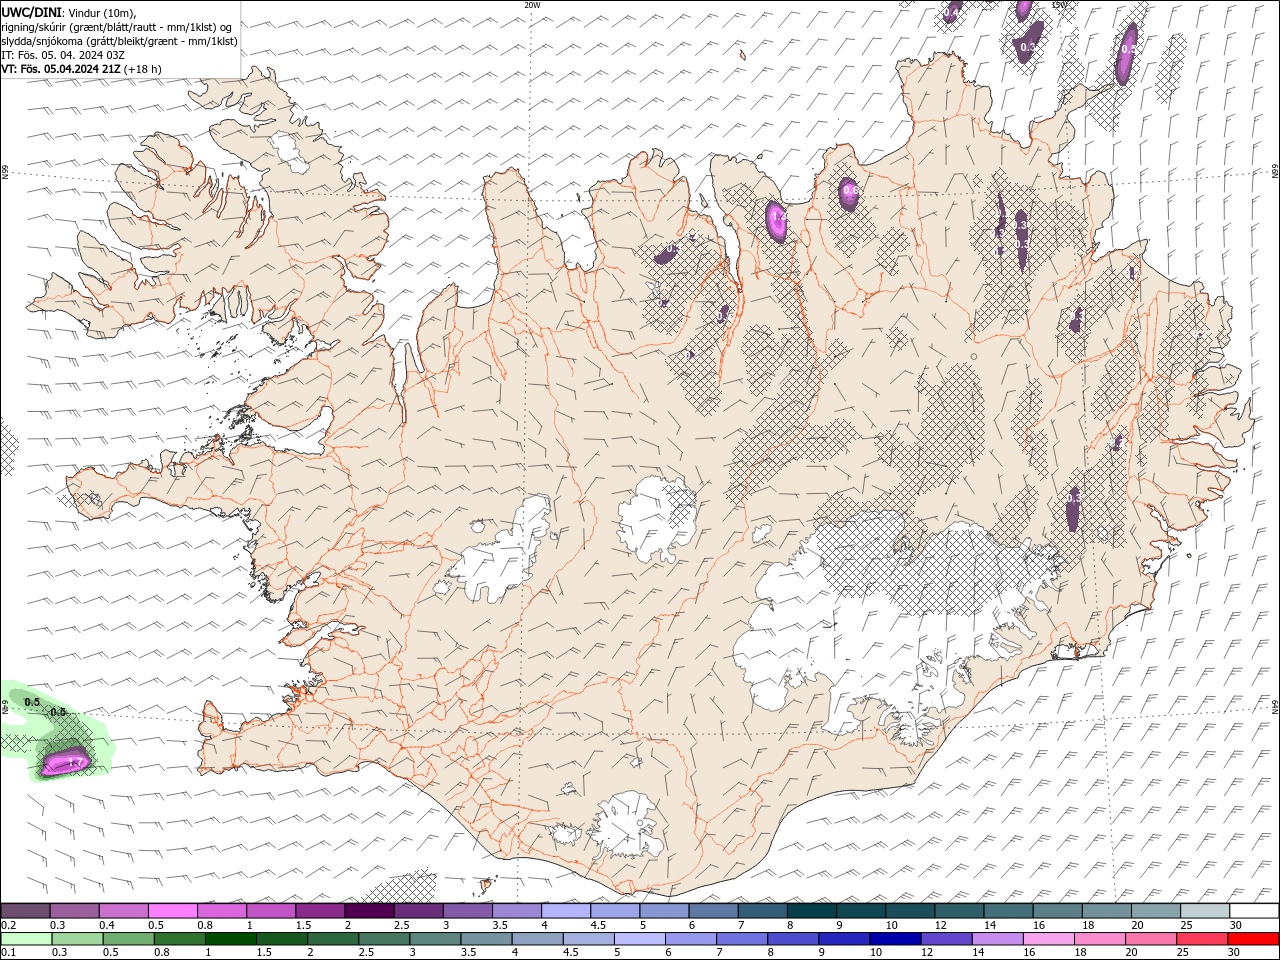Click the '25' label under the rain legend row

(1181, 953)
